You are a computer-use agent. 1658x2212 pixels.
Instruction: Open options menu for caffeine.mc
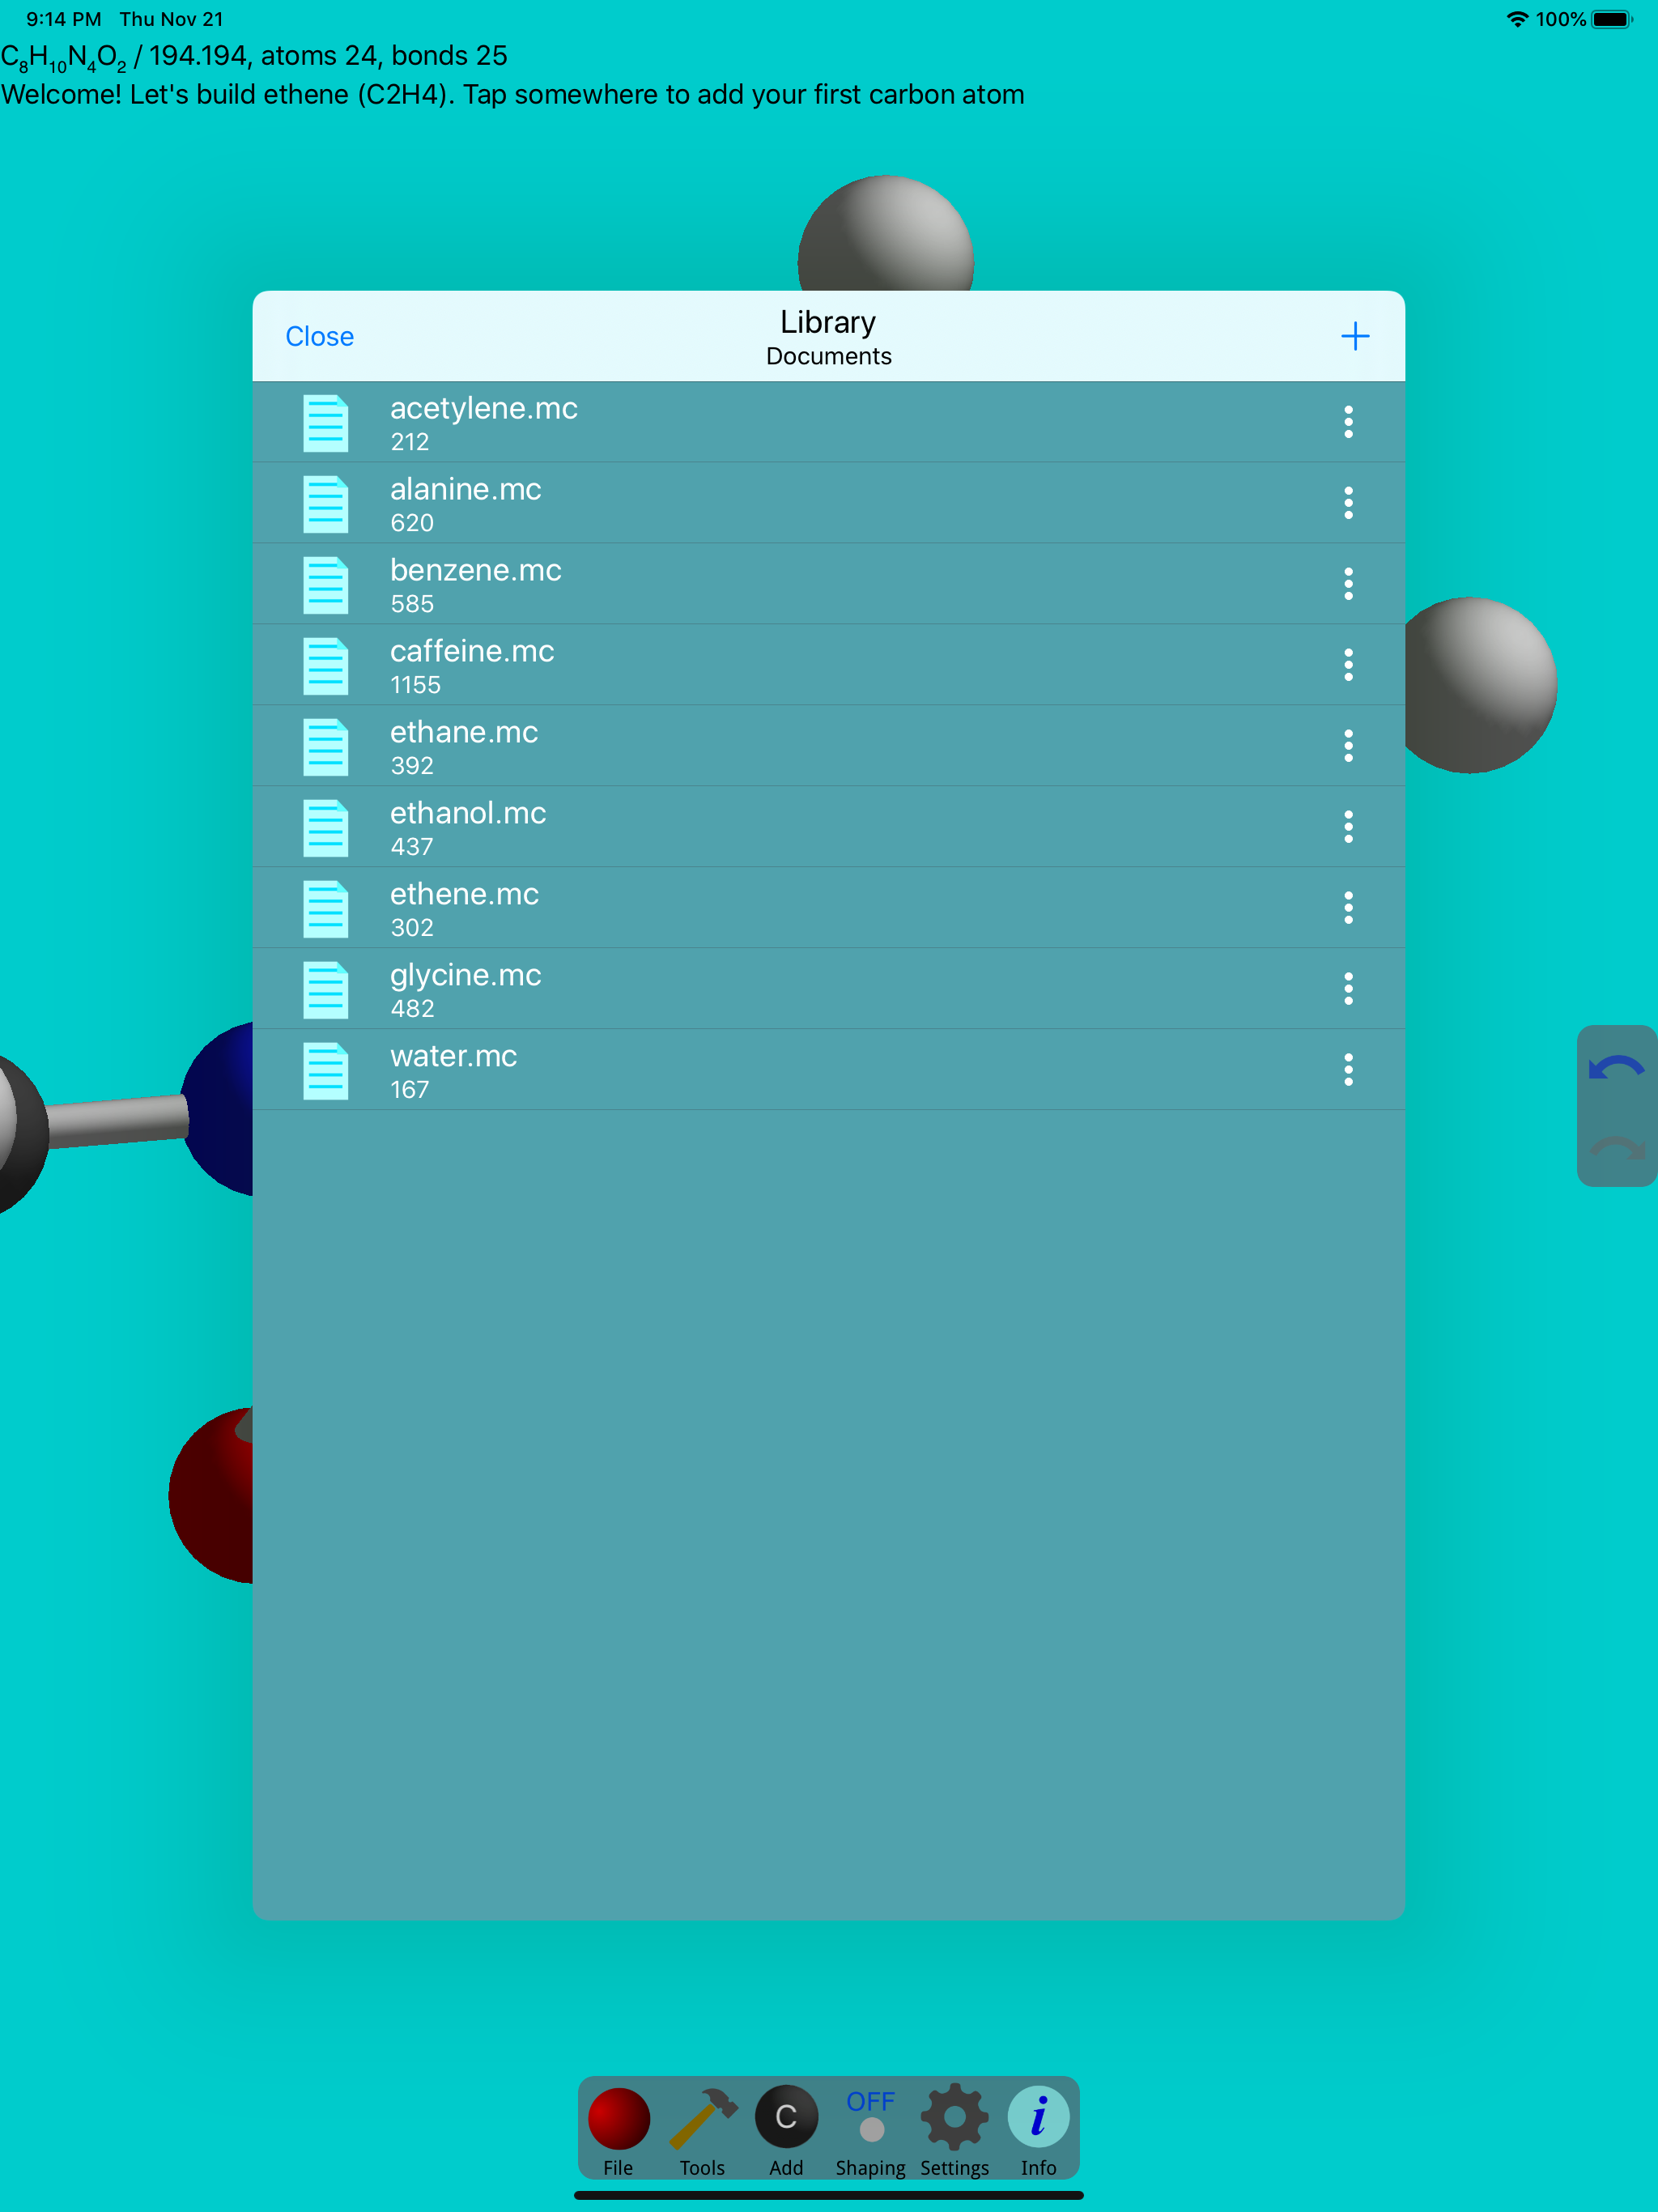(x=1348, y=665)
